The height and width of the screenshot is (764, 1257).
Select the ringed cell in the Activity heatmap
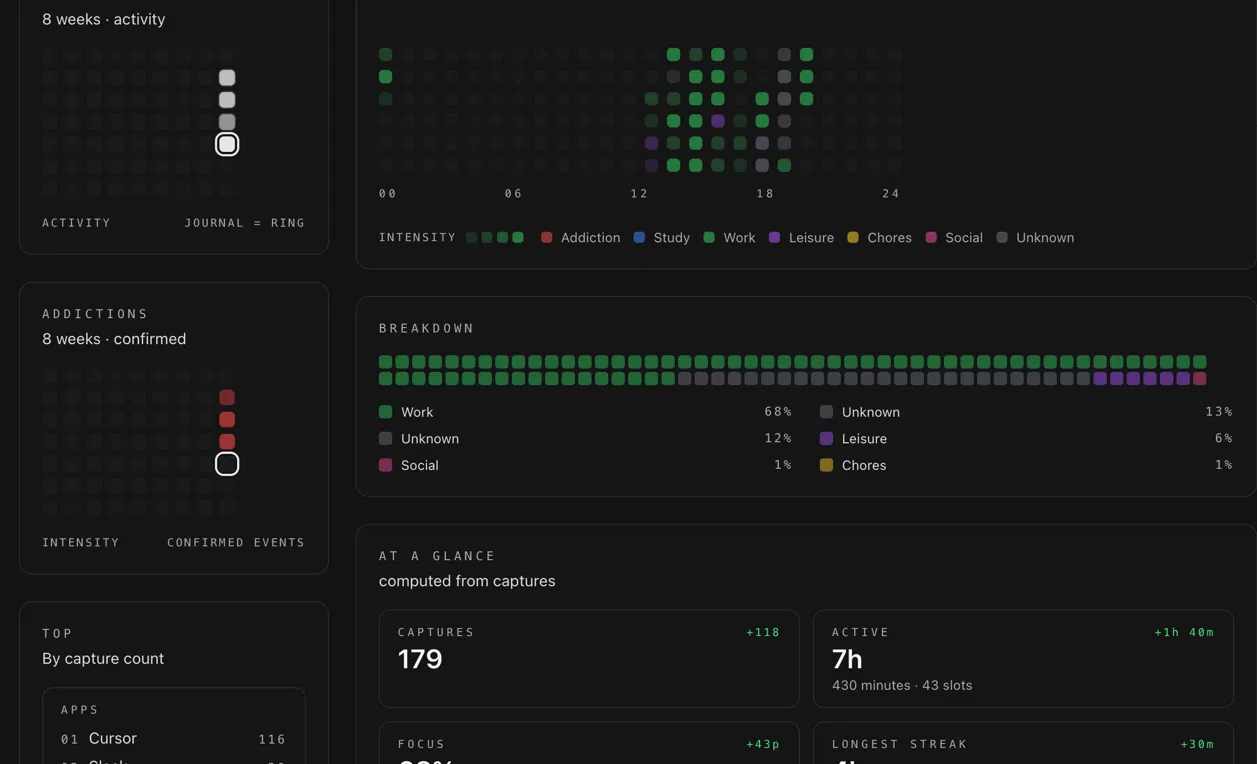(x=227, y=144)
